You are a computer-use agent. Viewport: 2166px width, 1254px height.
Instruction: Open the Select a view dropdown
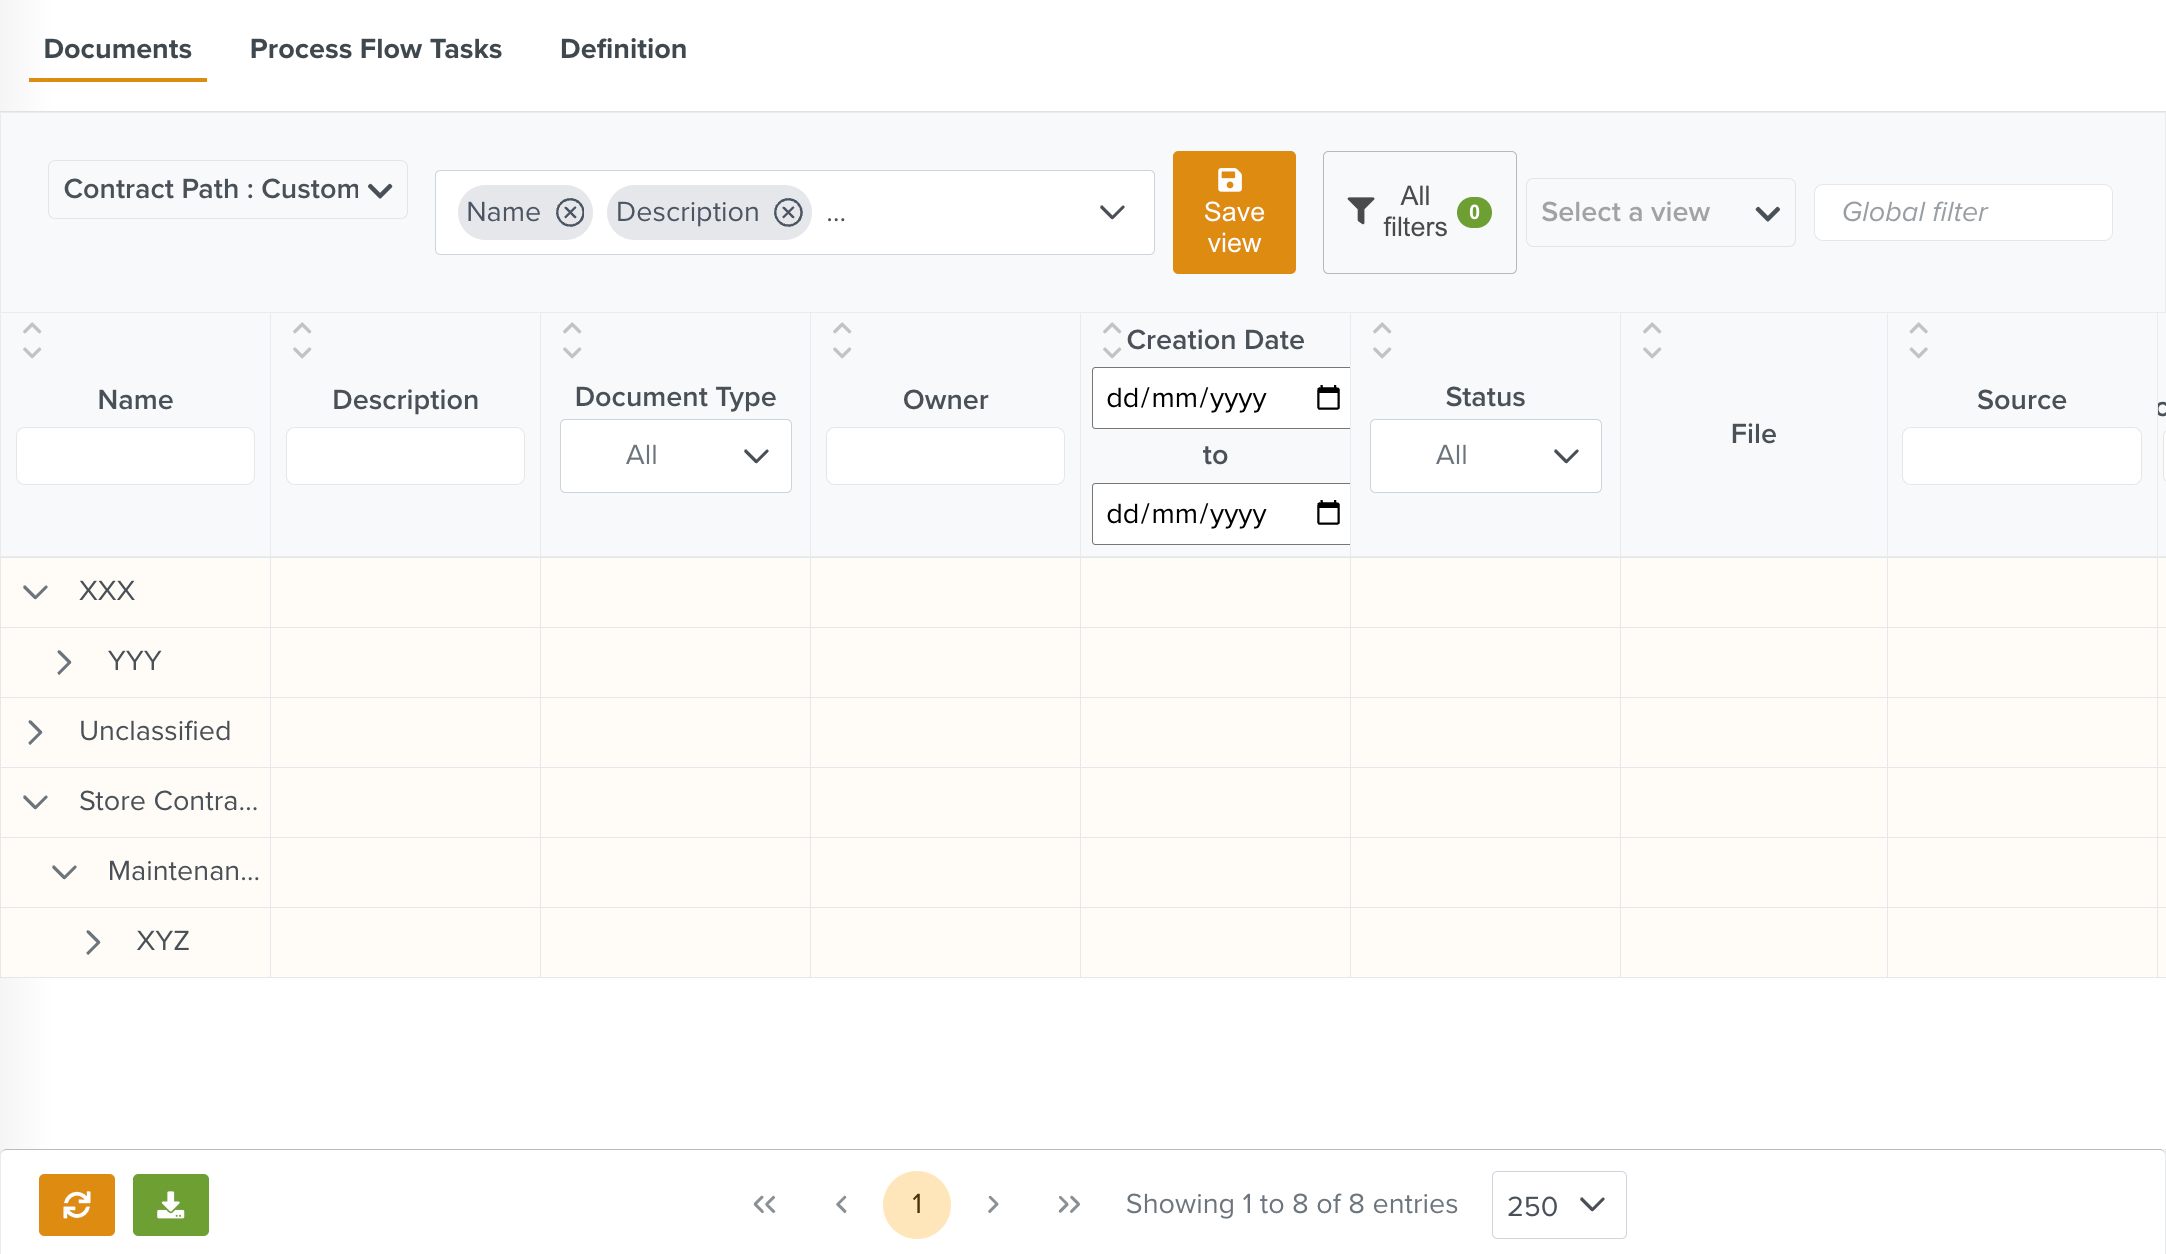point(1660,213)
